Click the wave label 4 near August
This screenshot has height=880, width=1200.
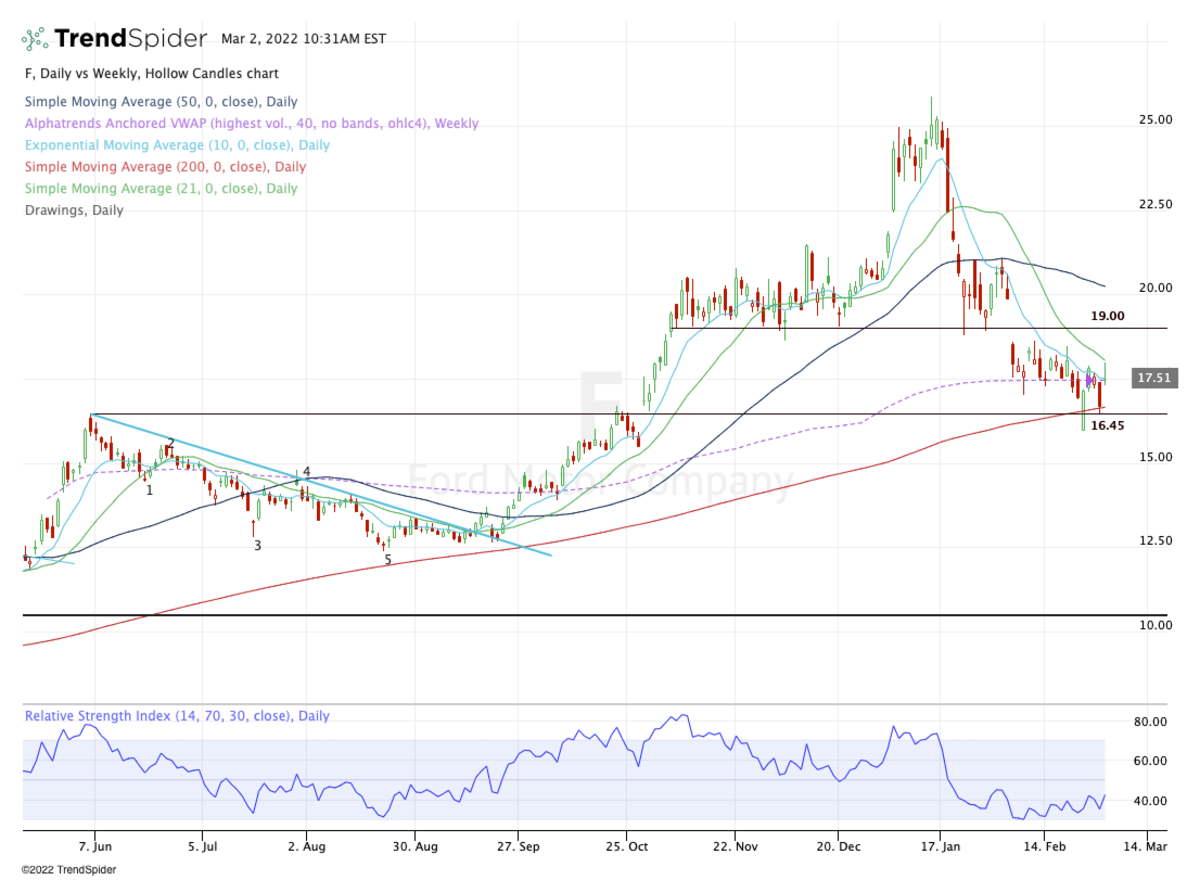[x=307, y=472]
